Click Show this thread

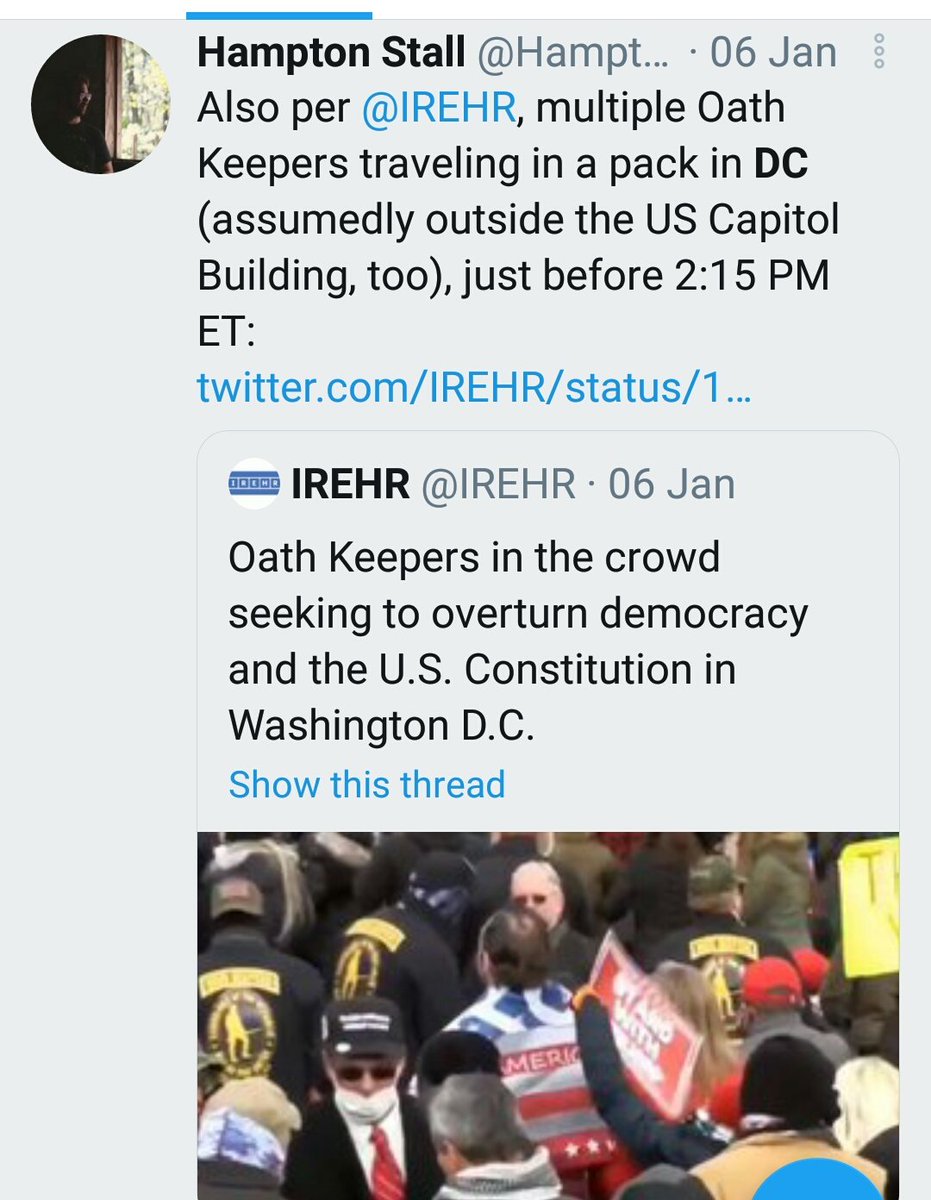click(366, 784)
